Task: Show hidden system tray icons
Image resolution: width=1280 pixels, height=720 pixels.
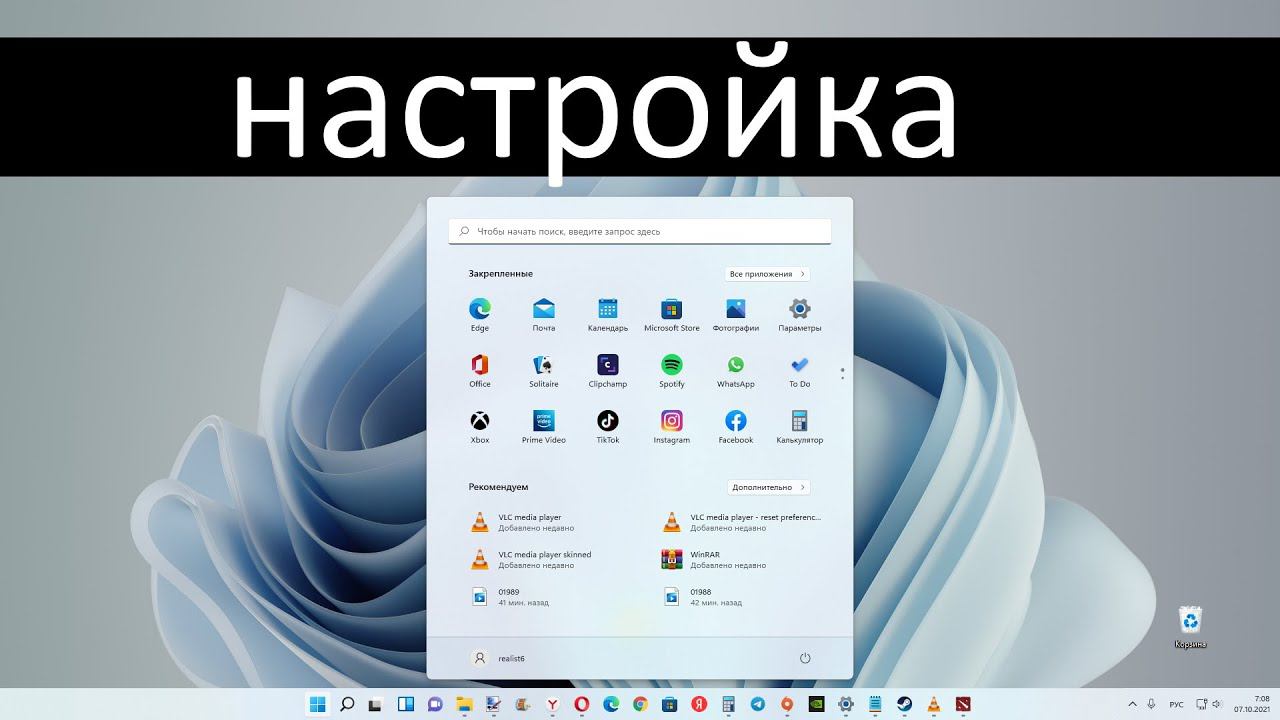Action: [1132, 704]
